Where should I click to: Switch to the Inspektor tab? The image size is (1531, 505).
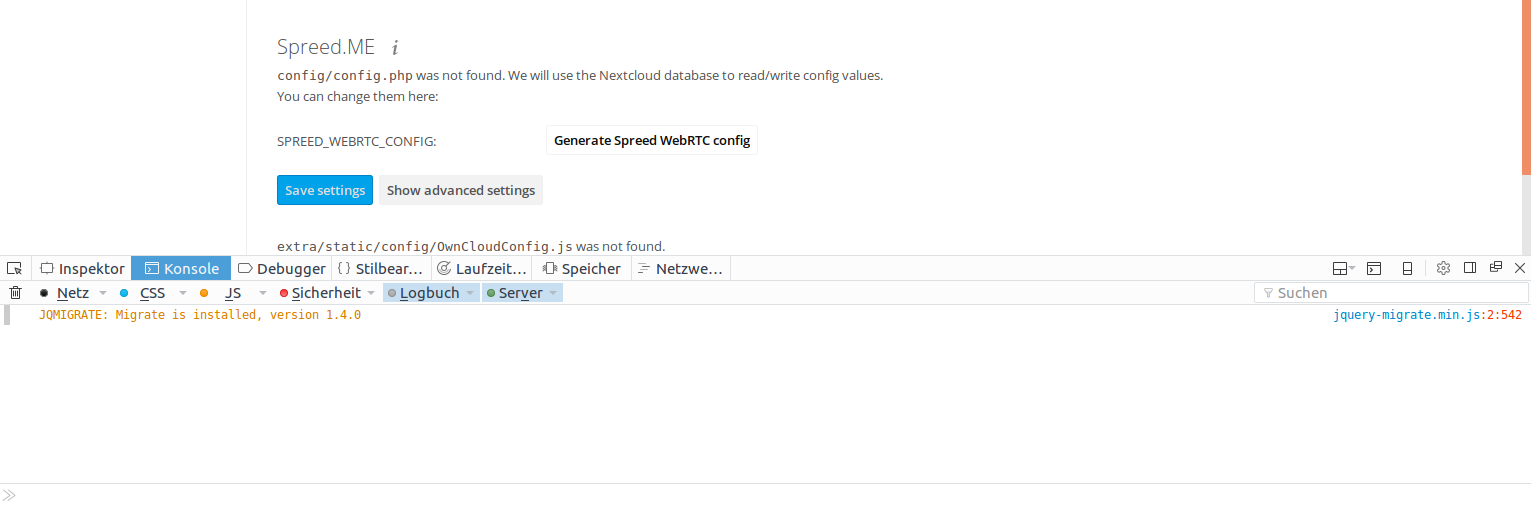pos(82,268)
